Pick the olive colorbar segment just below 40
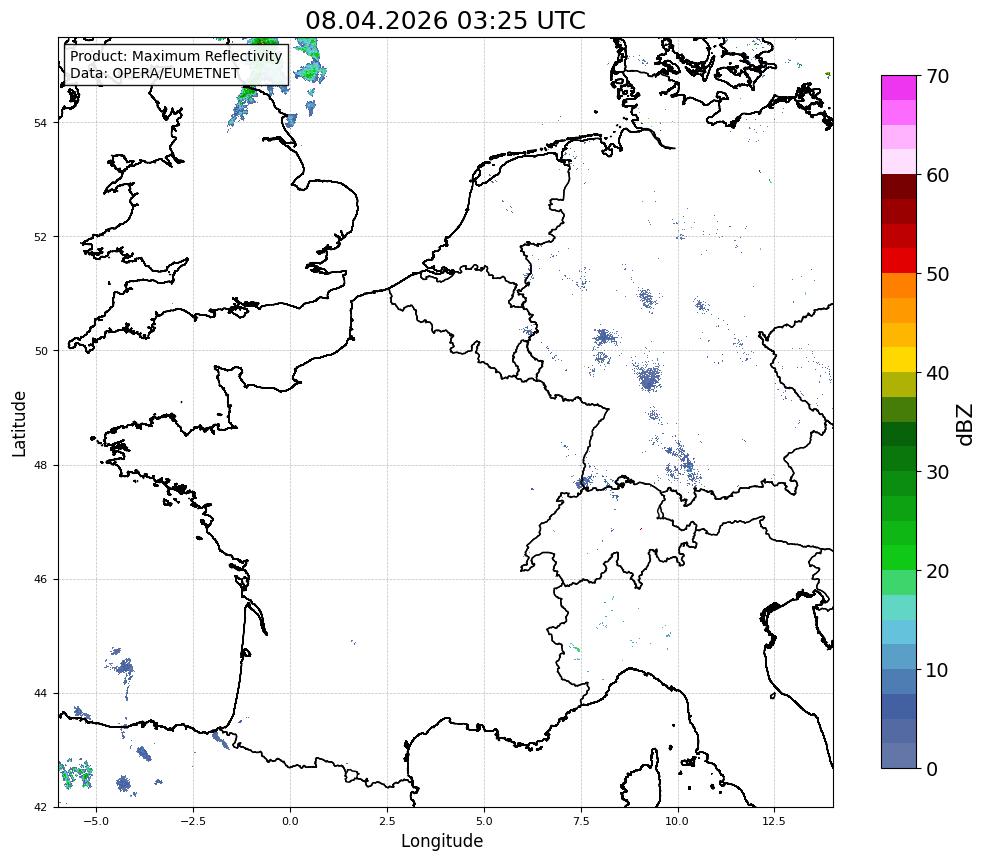Image resolution: width=985 pixels, height=860 pixels. click(899, 385)
